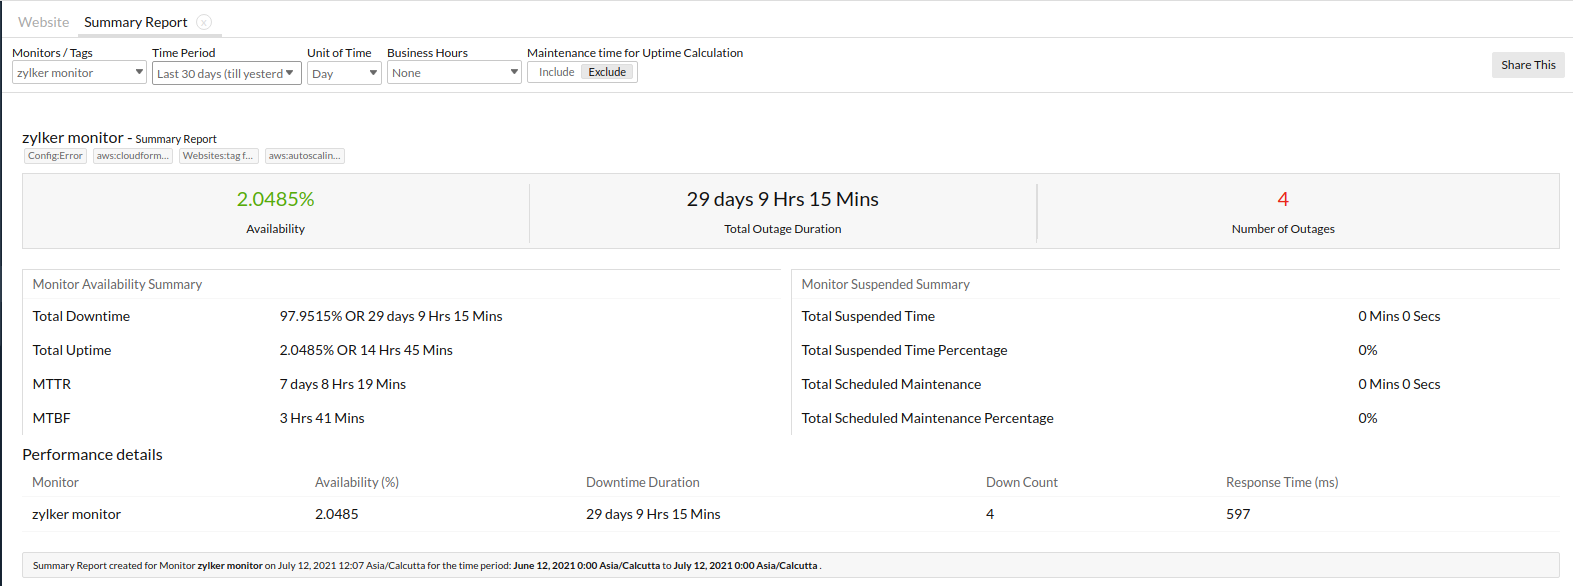Open the Business Hours dropdown
Image resolution: width=1573 pixels, height=586 pixels.
click(454, 73)
